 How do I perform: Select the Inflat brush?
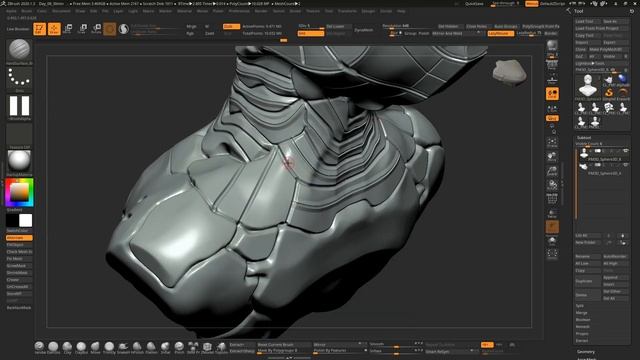[165, 347]
